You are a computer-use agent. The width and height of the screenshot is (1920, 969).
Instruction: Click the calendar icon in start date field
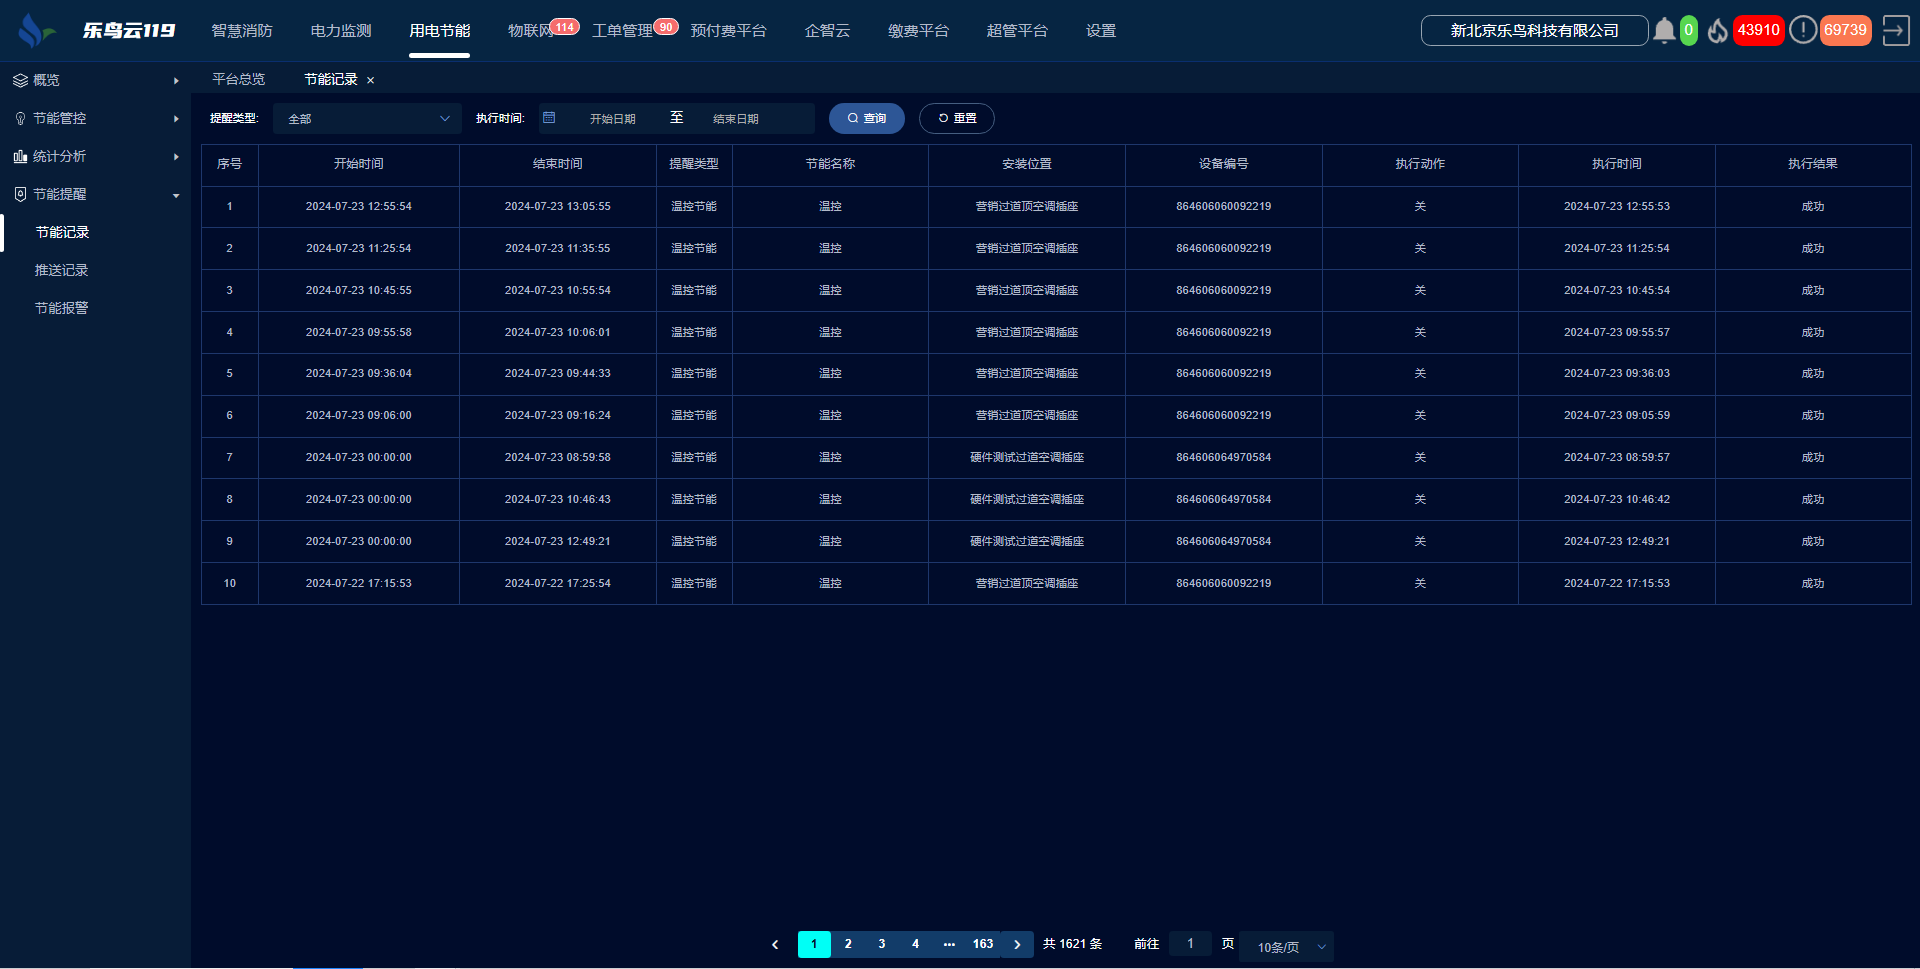549,118
